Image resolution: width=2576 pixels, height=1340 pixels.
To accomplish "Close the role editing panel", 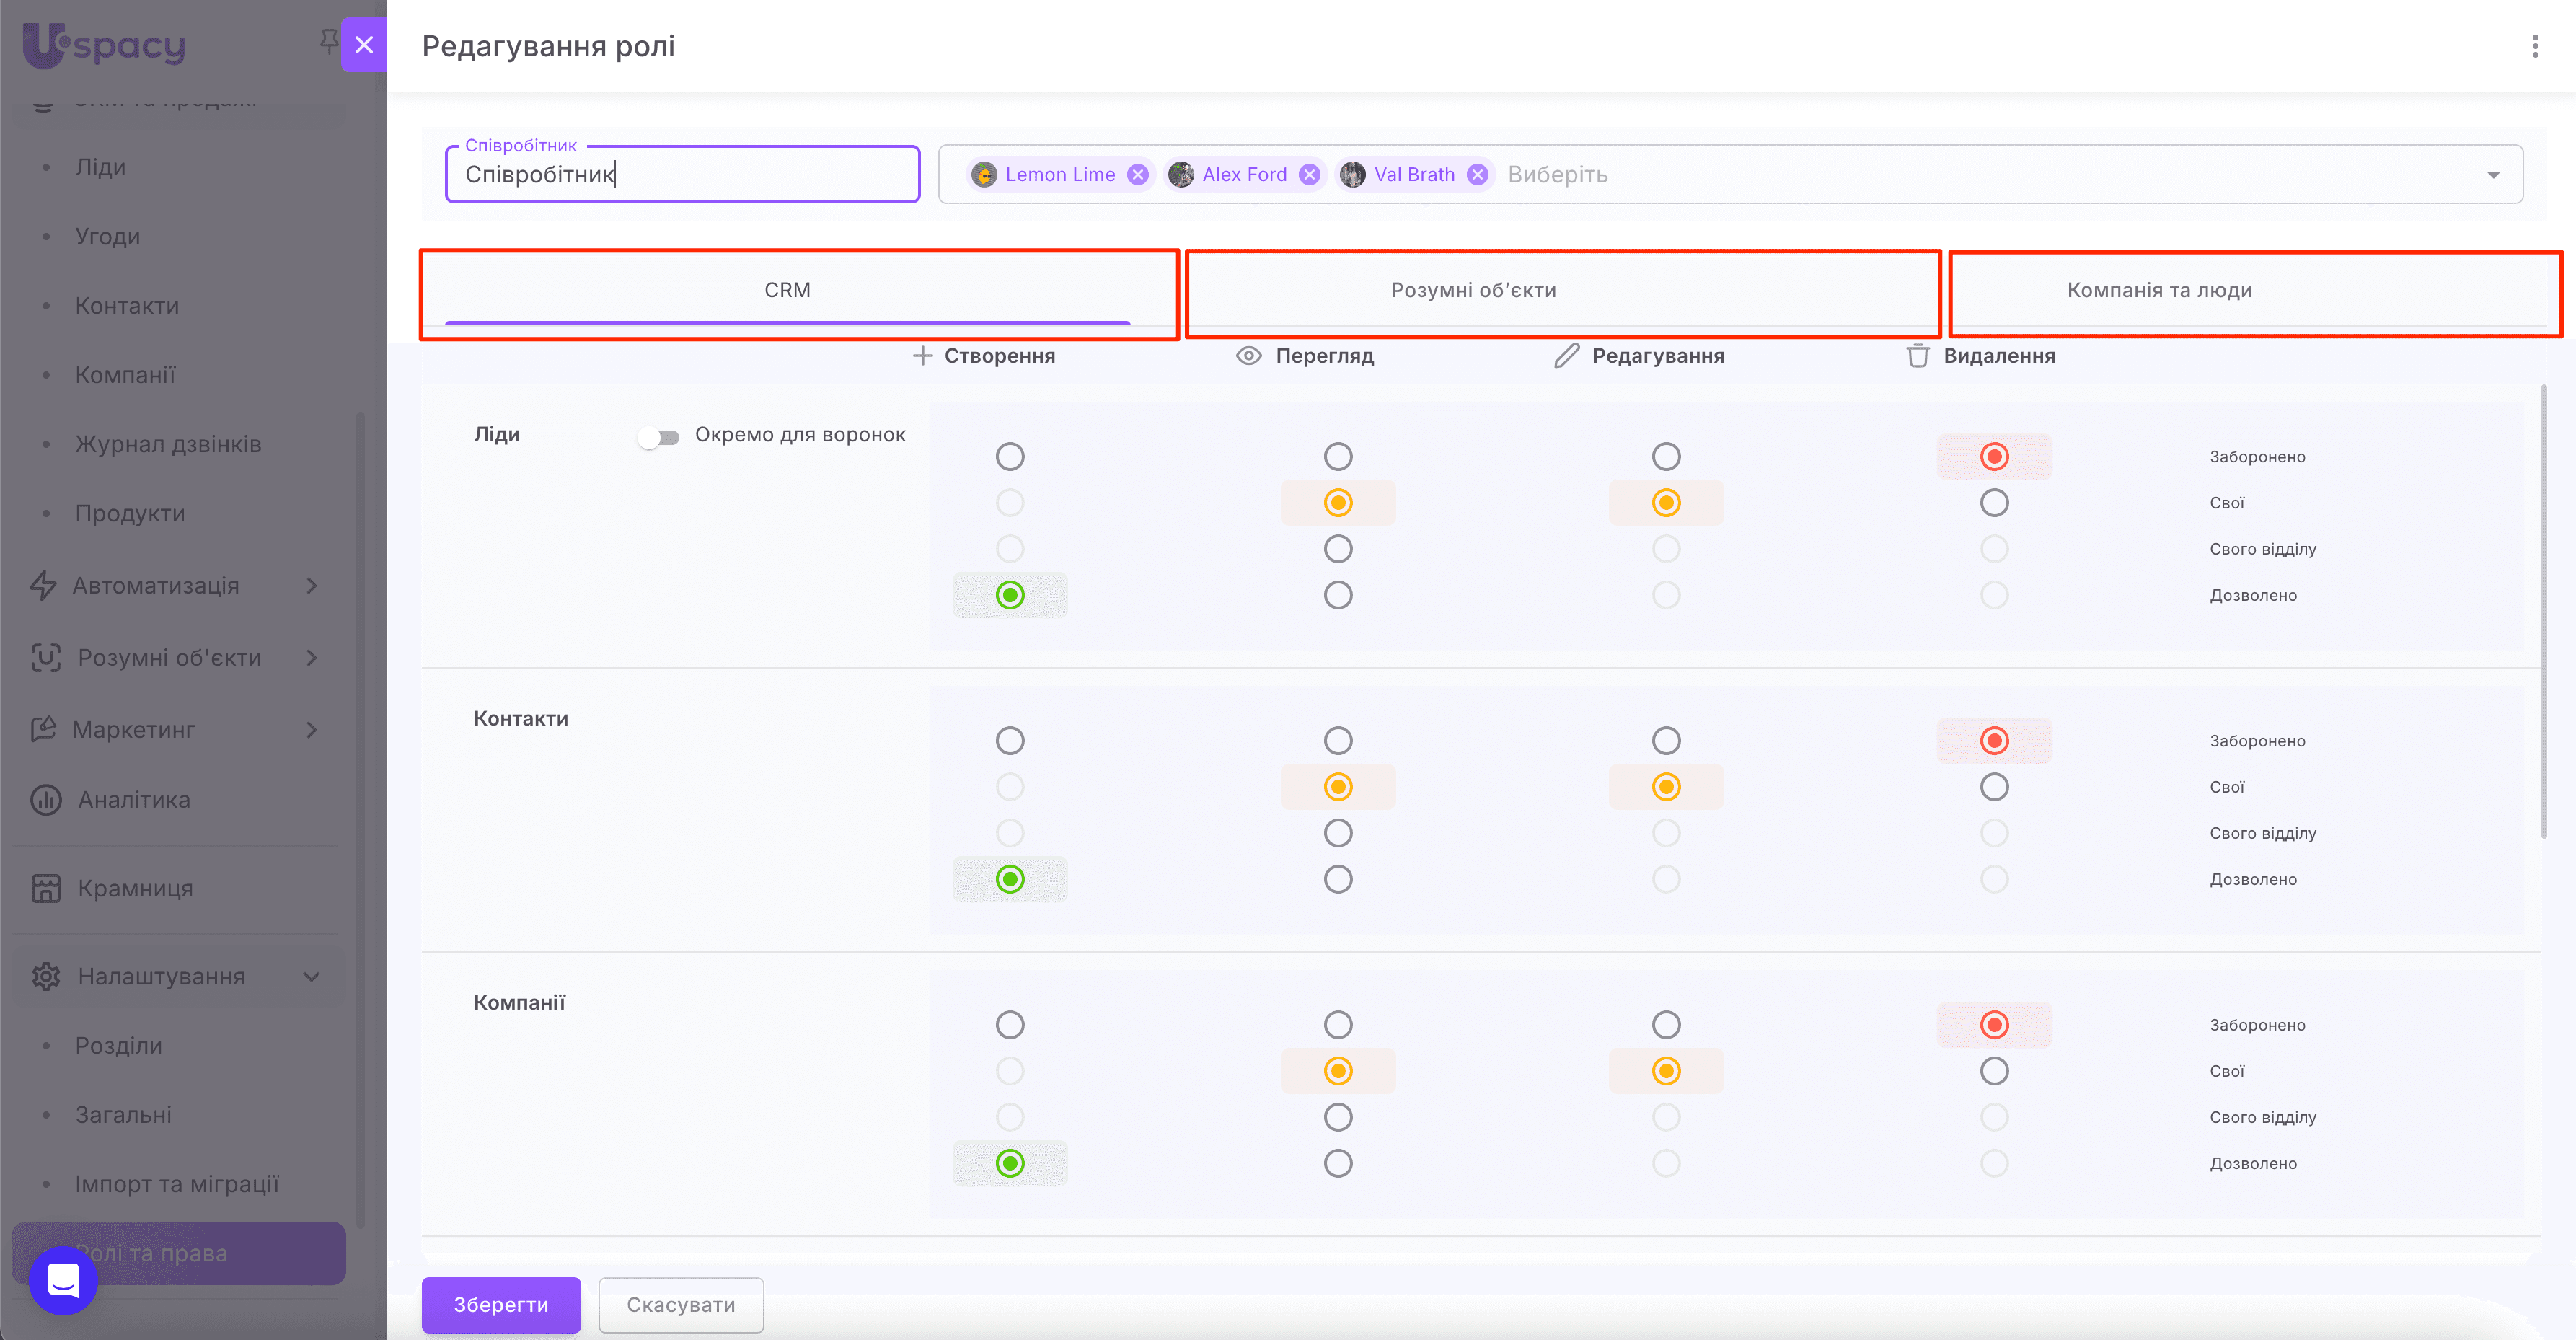I will pos(364,45).
